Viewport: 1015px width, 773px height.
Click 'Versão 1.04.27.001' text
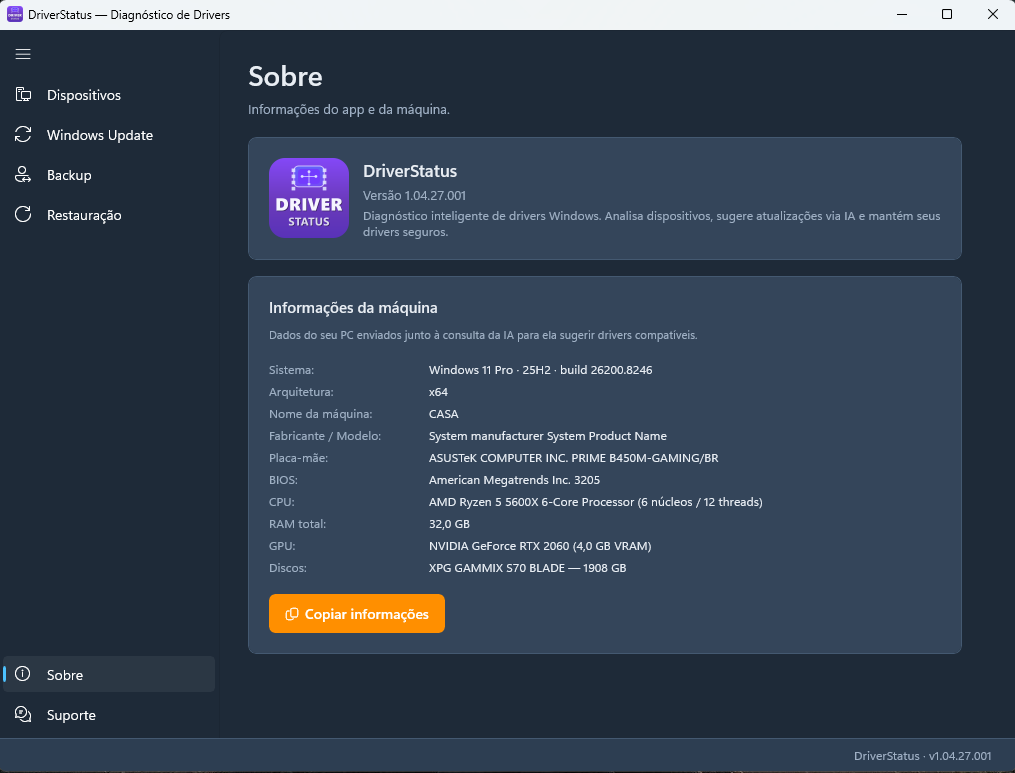click(x=414, y=196)
